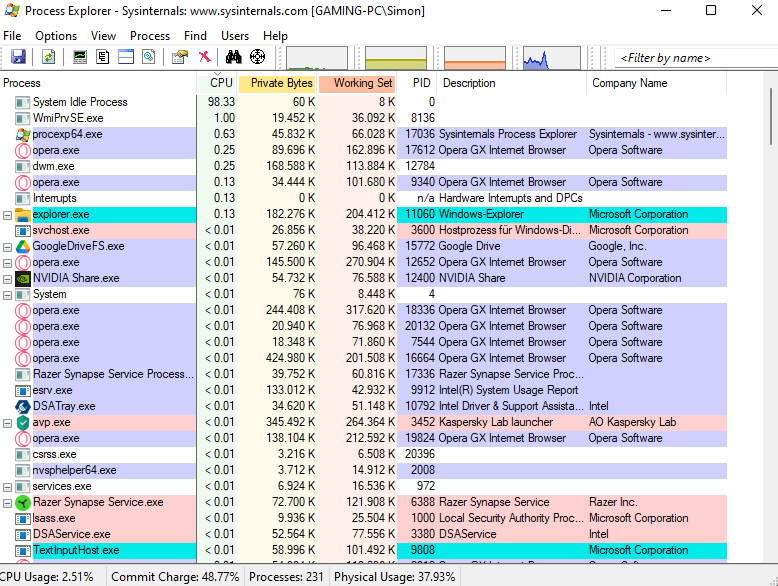Click the I/O activity mini graph

[551, 58]
